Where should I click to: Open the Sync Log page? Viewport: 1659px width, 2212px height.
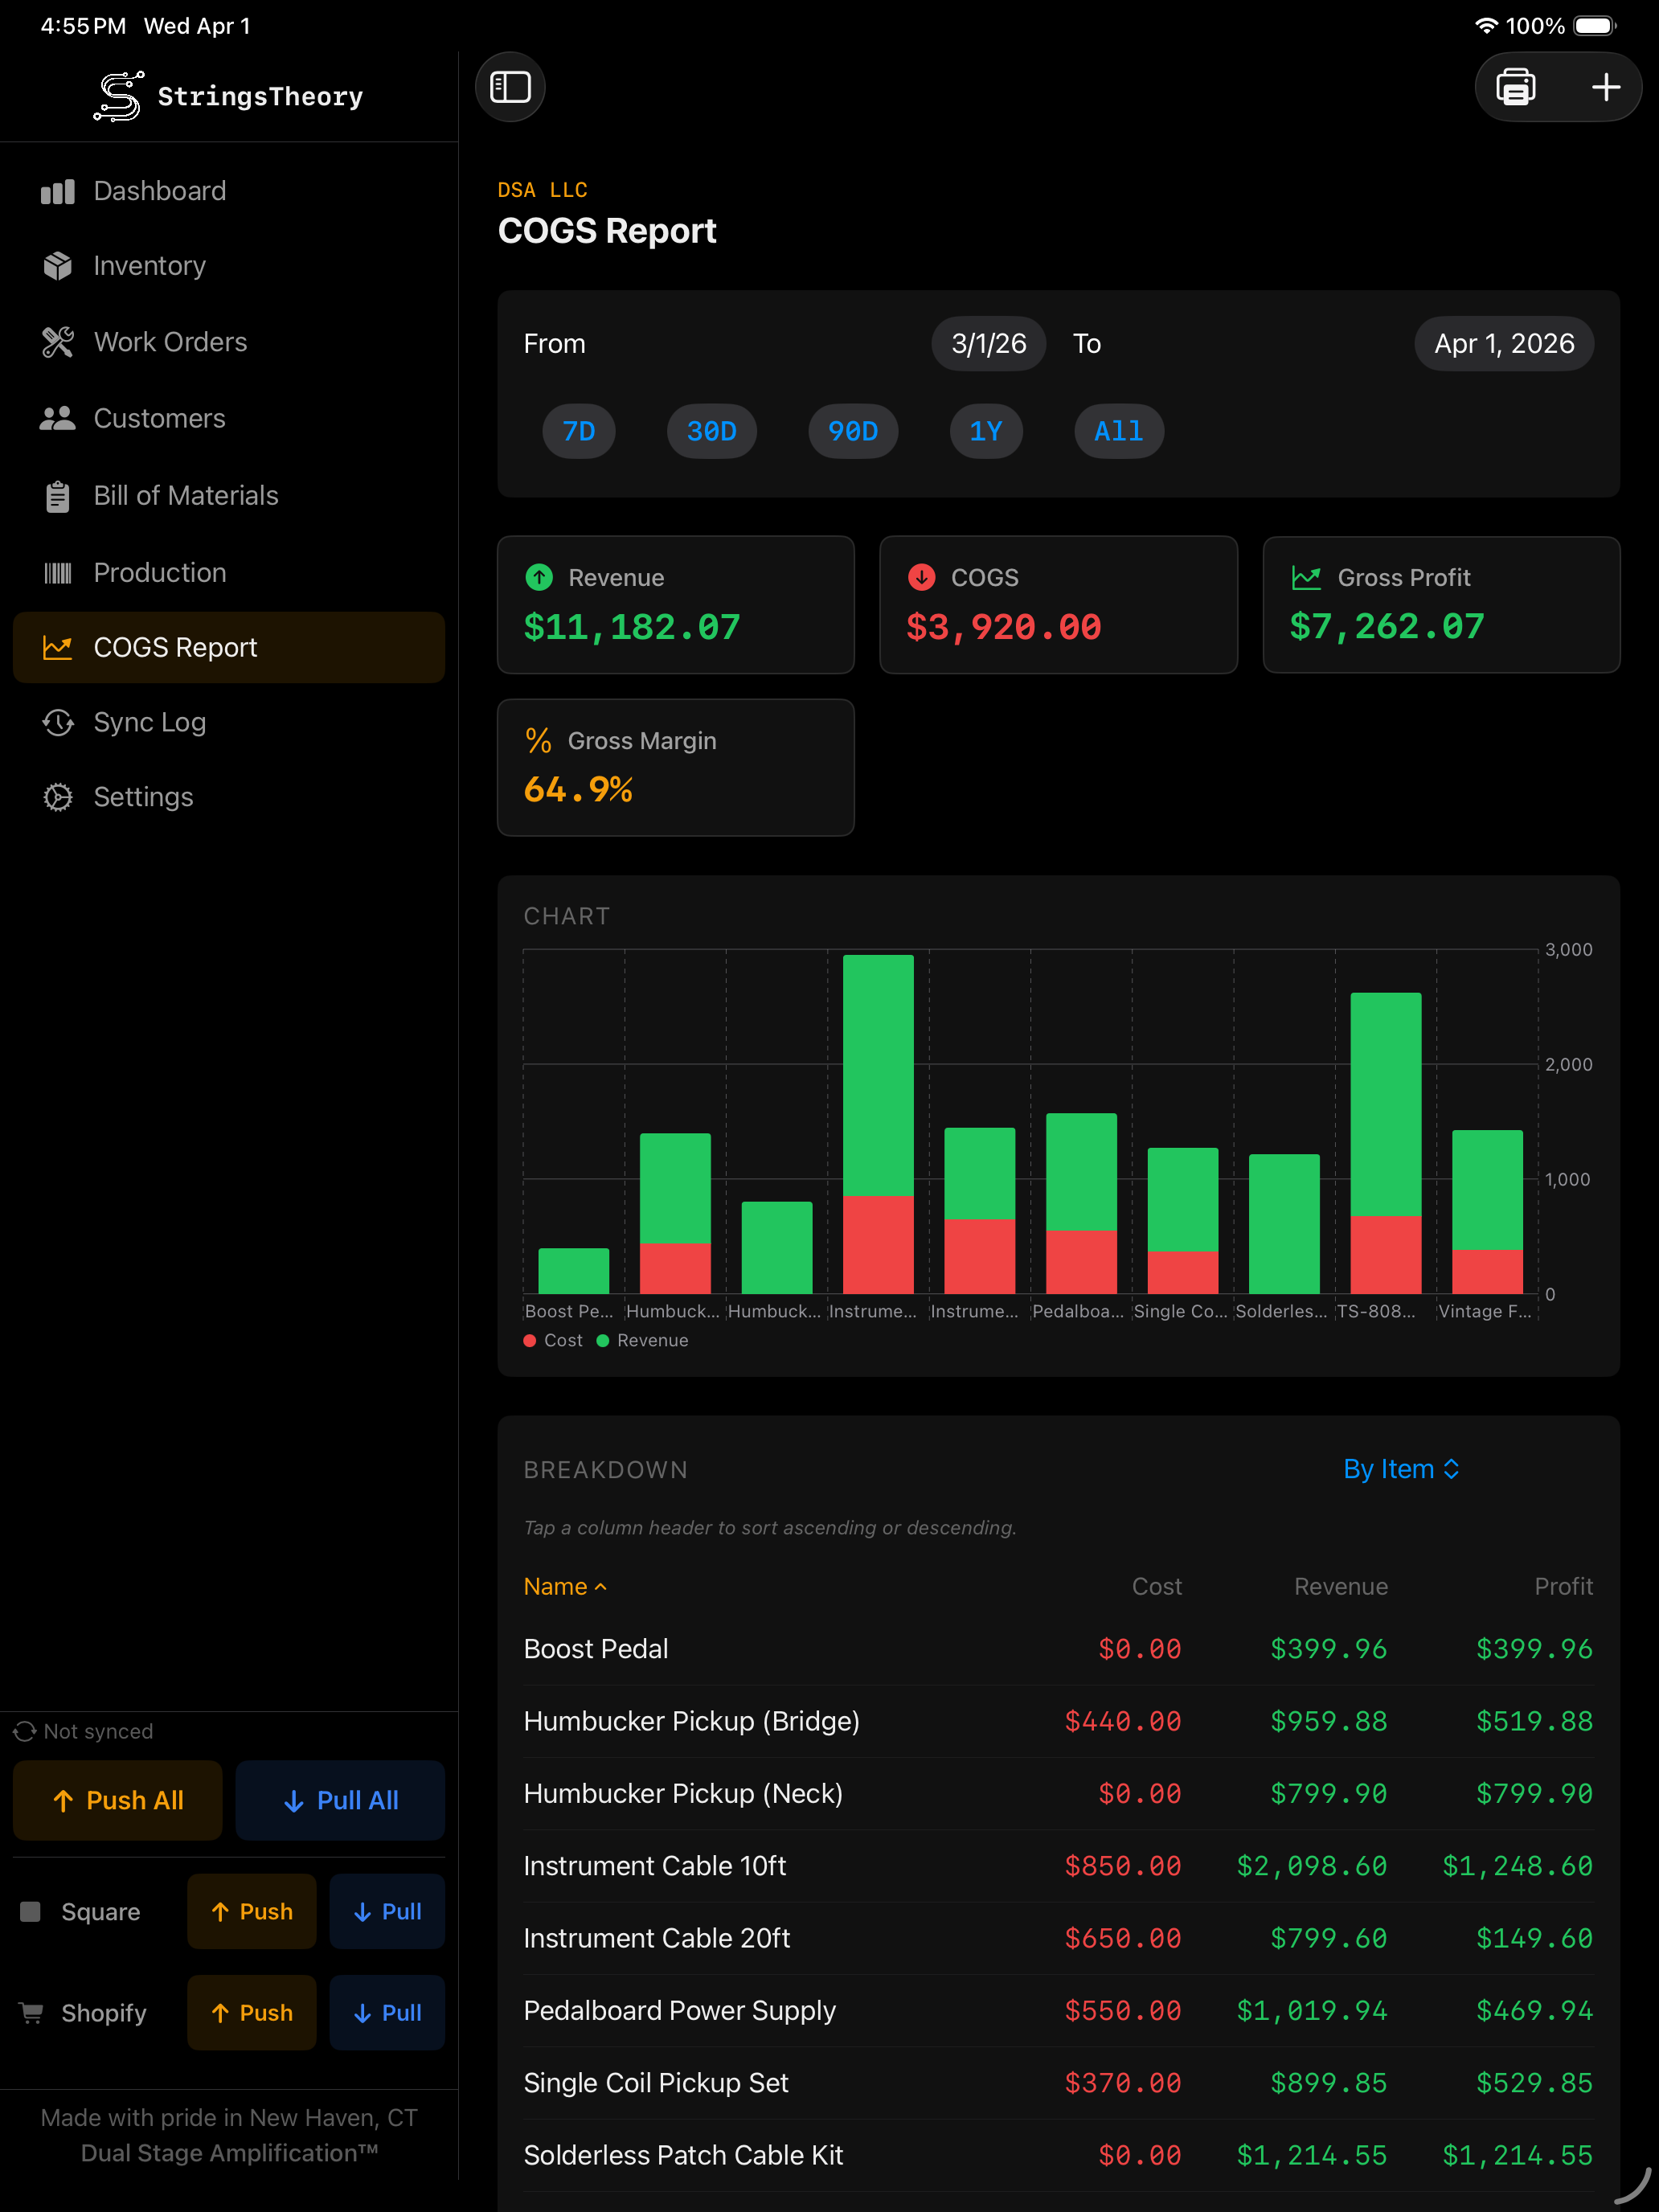click(149, 722)
